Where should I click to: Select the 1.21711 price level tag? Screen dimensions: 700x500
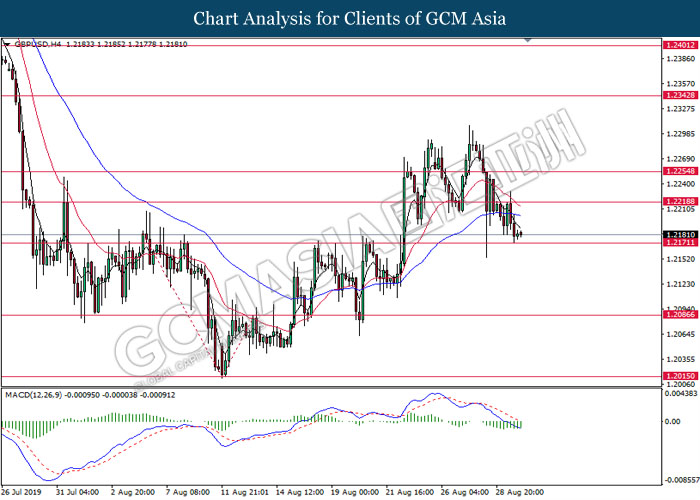point(680,242)
